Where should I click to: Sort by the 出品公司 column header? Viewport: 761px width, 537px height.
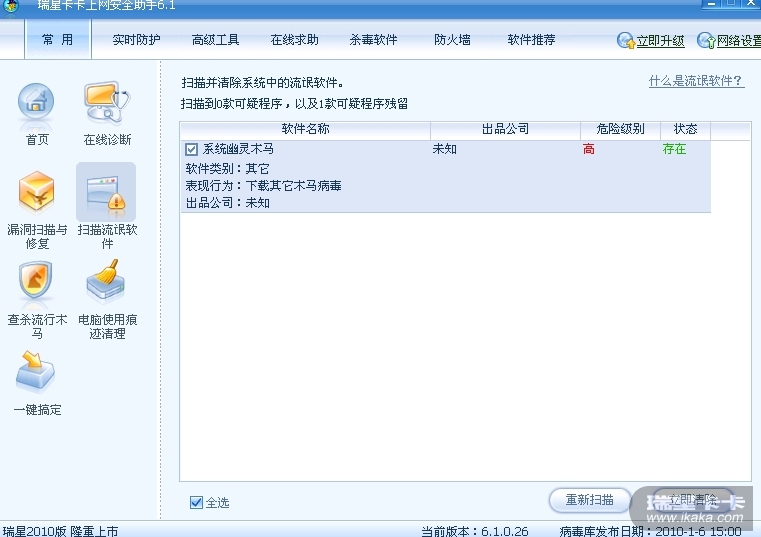[x=505, y=129]
